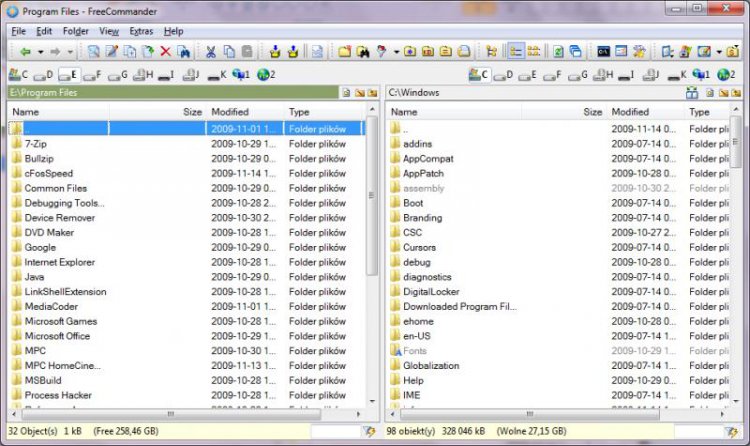Open the Edit menu
This screenshot has width=750, height=446.
coord(44,31)
